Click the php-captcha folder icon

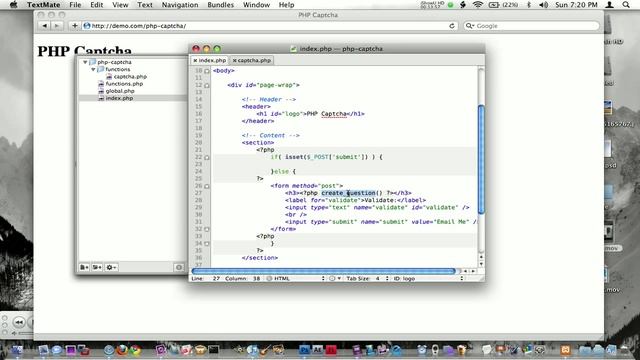pos(92,62)
